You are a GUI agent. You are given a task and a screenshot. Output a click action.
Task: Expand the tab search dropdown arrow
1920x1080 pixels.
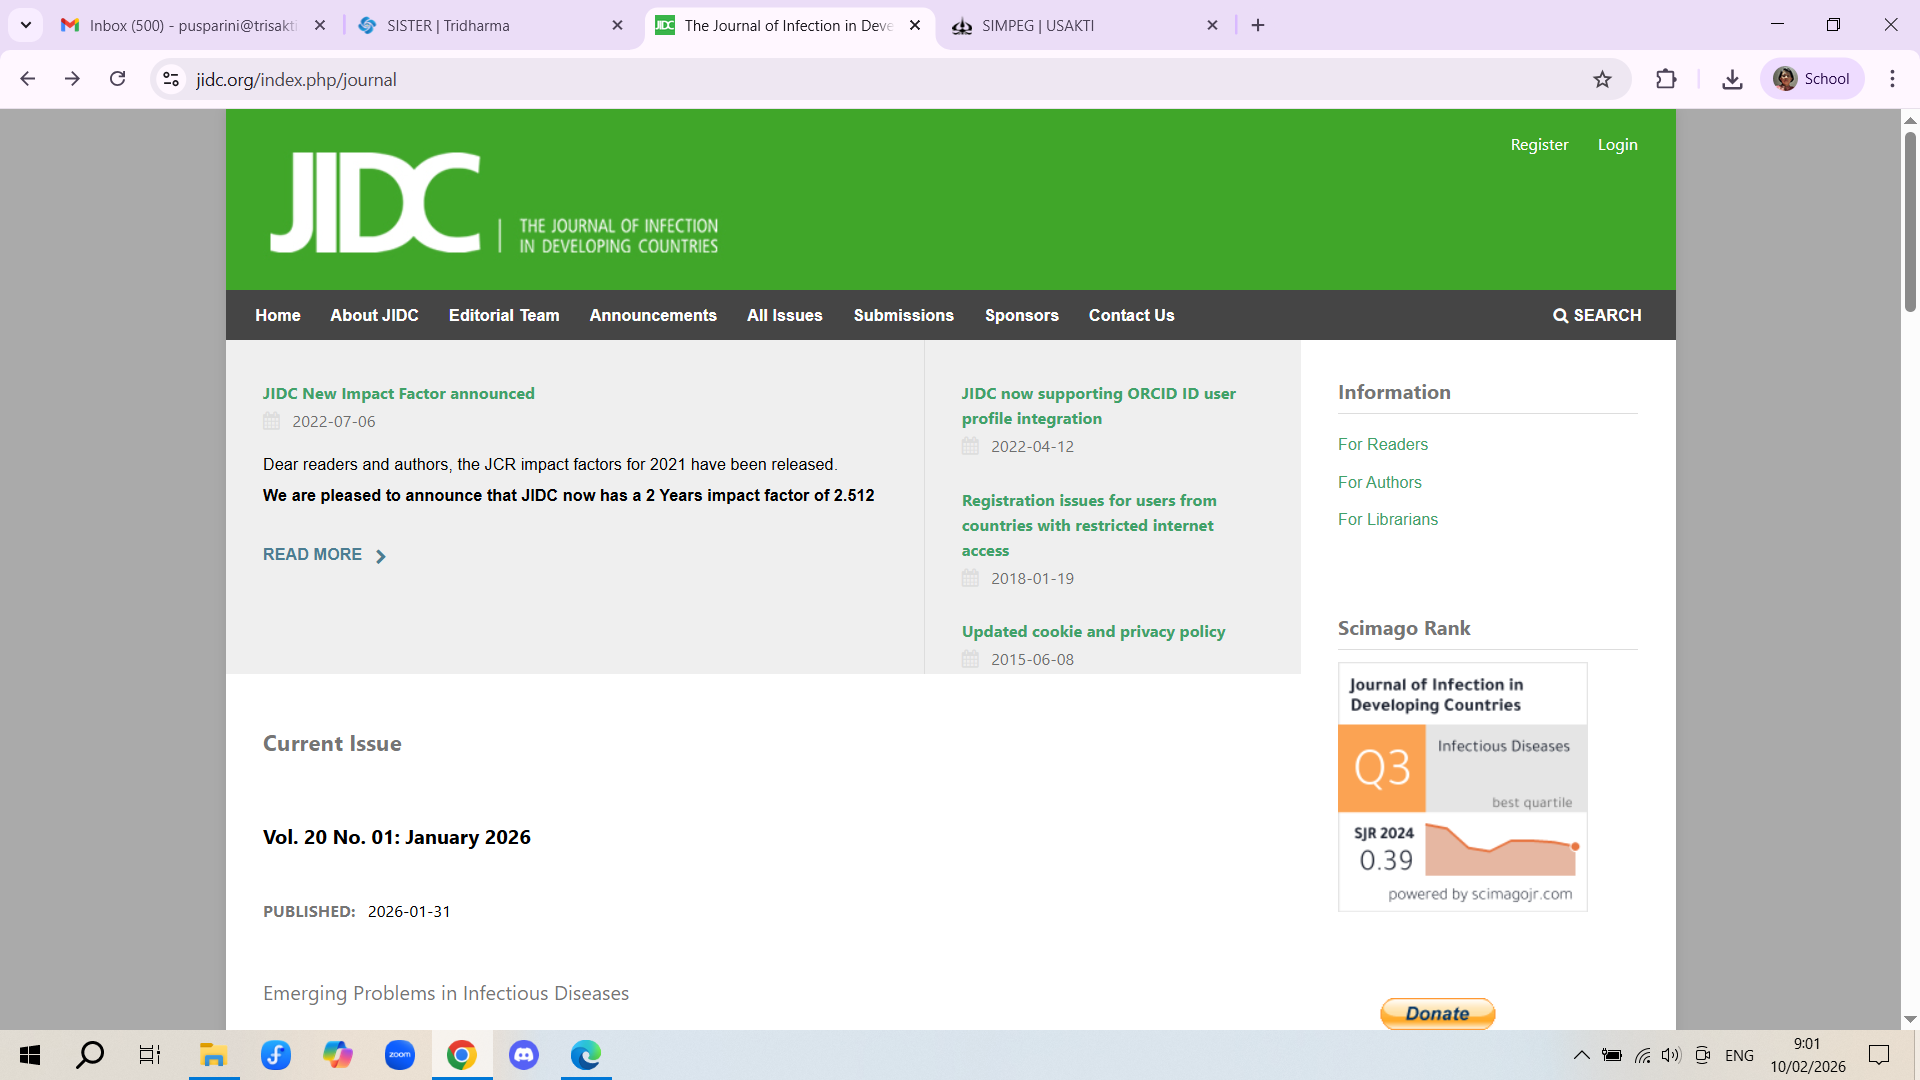pyautogui.click(x=26, y=25)
